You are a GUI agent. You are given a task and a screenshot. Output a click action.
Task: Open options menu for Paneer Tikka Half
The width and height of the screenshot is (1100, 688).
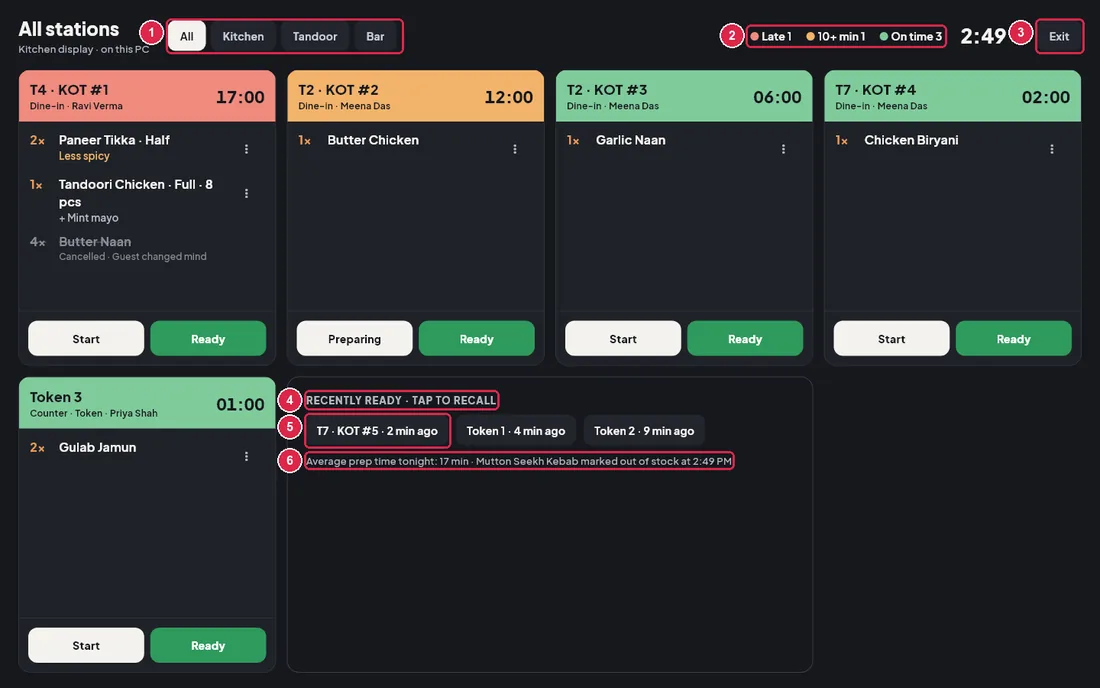tap(246, 149)
